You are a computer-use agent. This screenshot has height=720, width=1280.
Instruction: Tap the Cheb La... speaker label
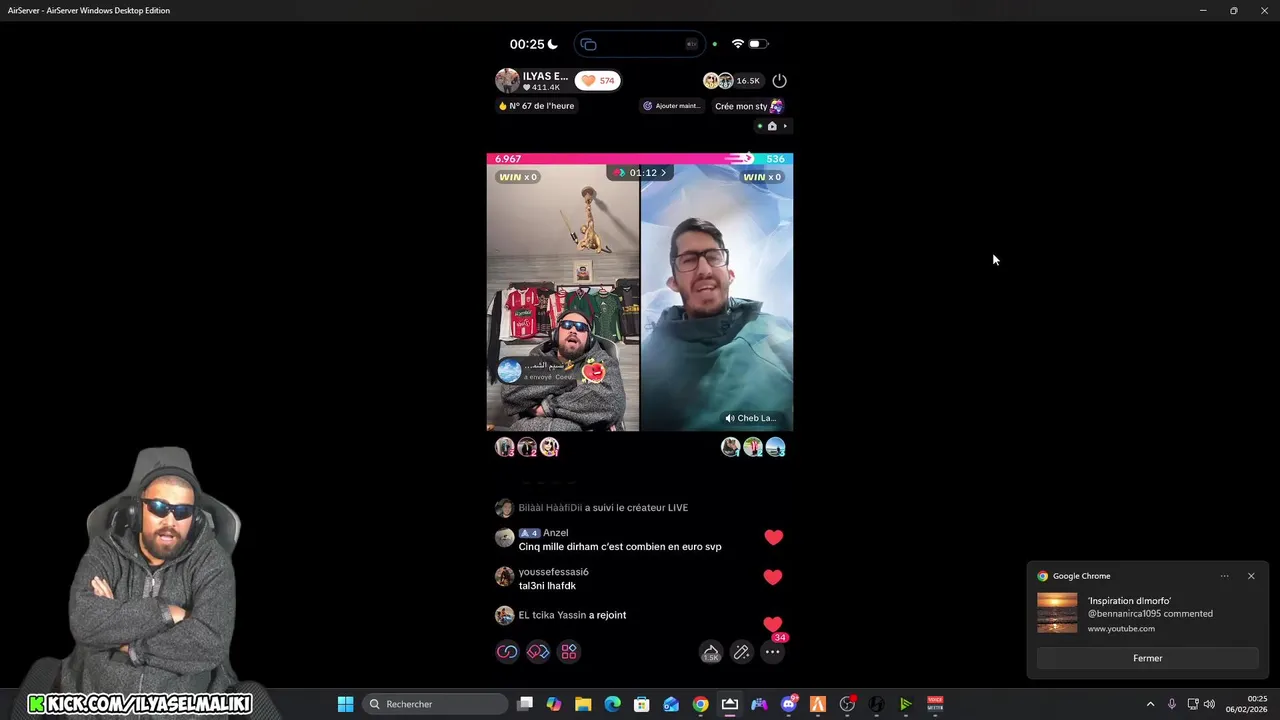(750, 418)
